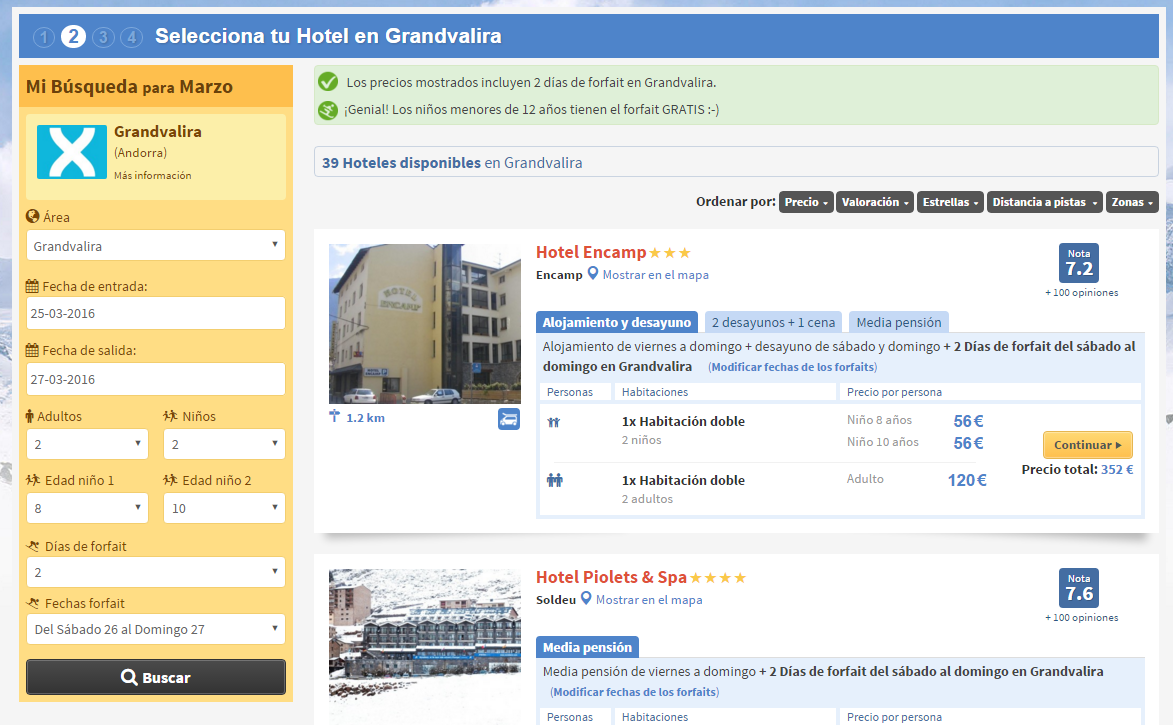This screenshot has width=1173, height=725.
Task: Click map pin icon next to Encamp
Action: click(x=592, y=274)
